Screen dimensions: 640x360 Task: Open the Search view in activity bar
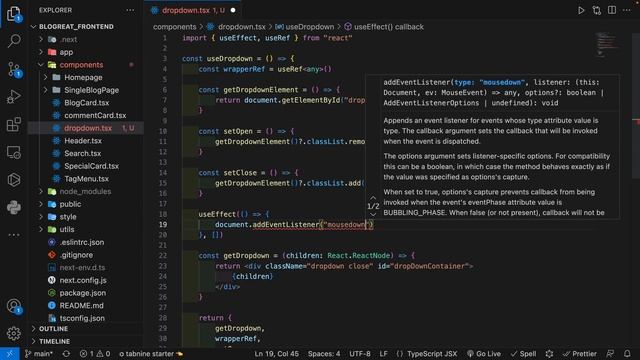pyautogui.click(x=13, y=41)
